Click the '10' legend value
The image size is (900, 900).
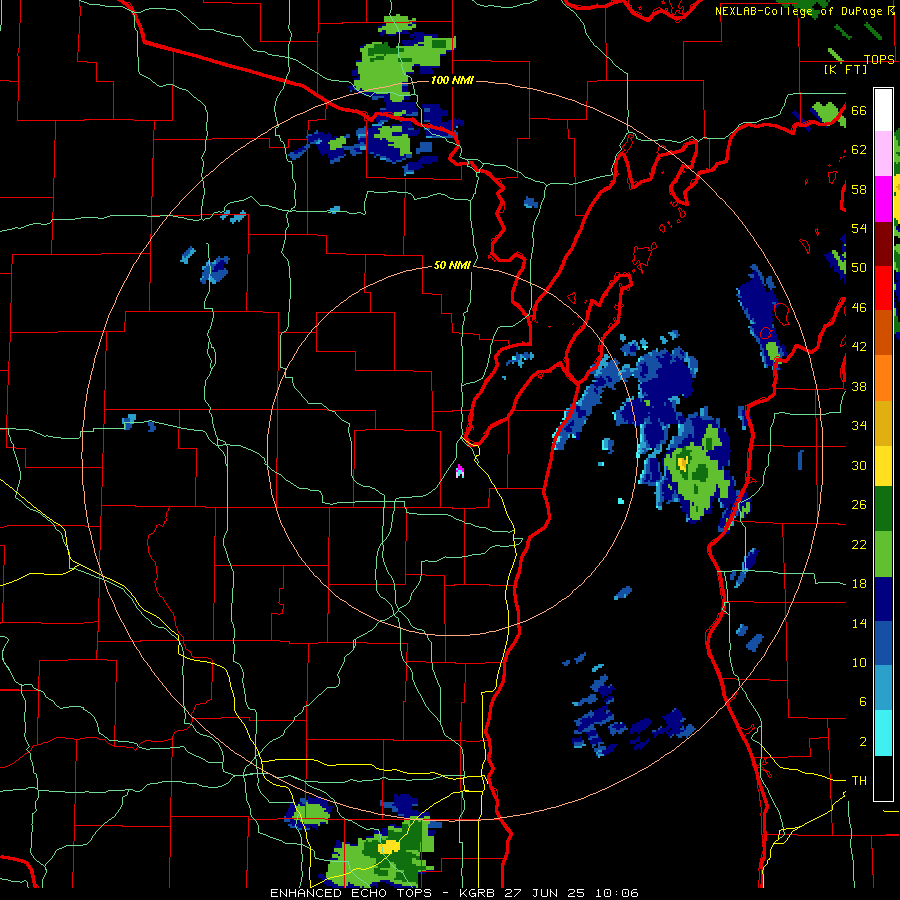859,662
